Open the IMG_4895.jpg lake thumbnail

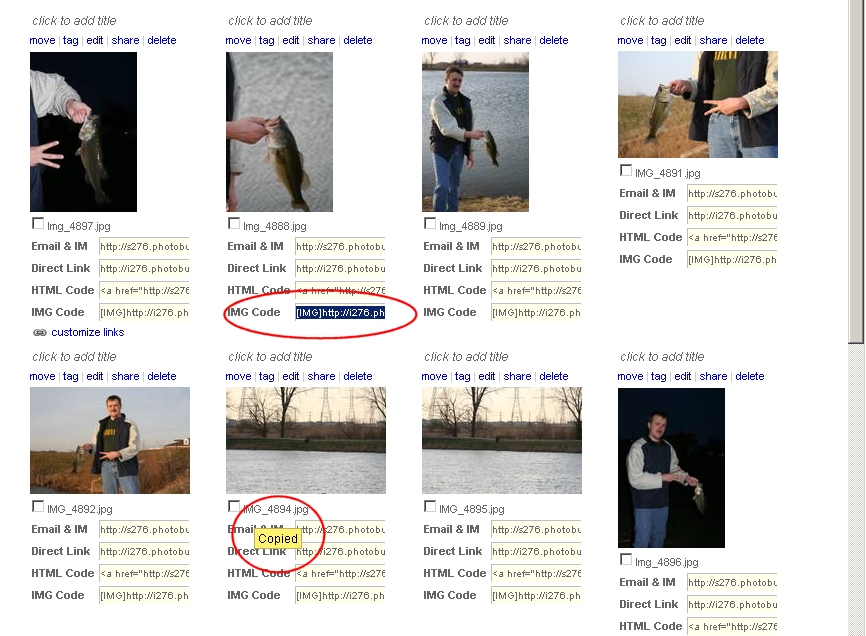pyautogui.click(x=501, y=441)
